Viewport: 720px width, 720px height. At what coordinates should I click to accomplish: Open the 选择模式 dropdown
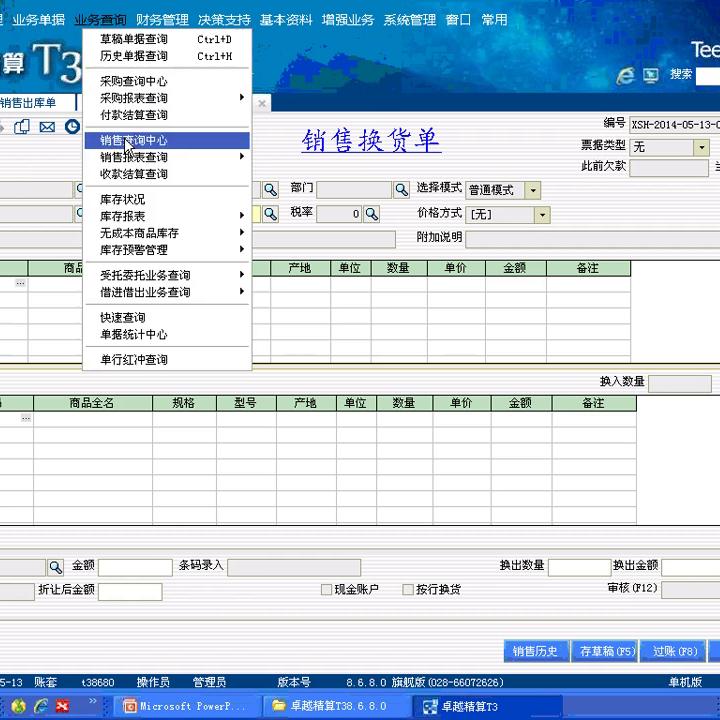pos(533,190)
